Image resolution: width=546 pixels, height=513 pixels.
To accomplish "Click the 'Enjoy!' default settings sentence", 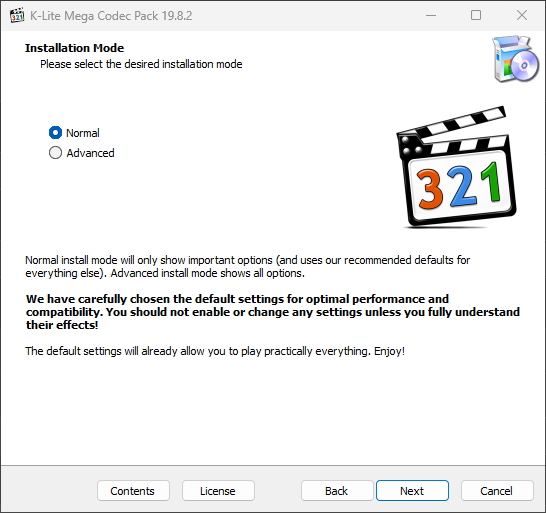I will (x=215, y=351).
